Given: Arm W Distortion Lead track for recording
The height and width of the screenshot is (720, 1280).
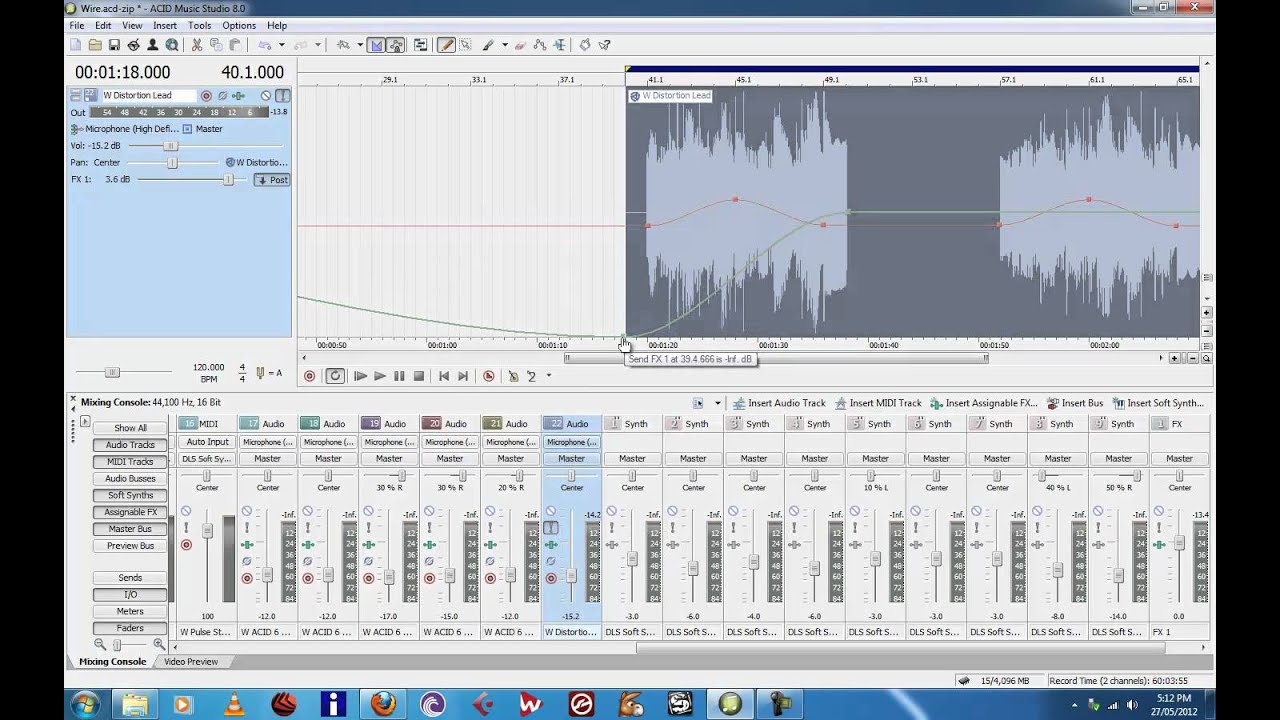Looking at the screenshot, I should (206, 96).
